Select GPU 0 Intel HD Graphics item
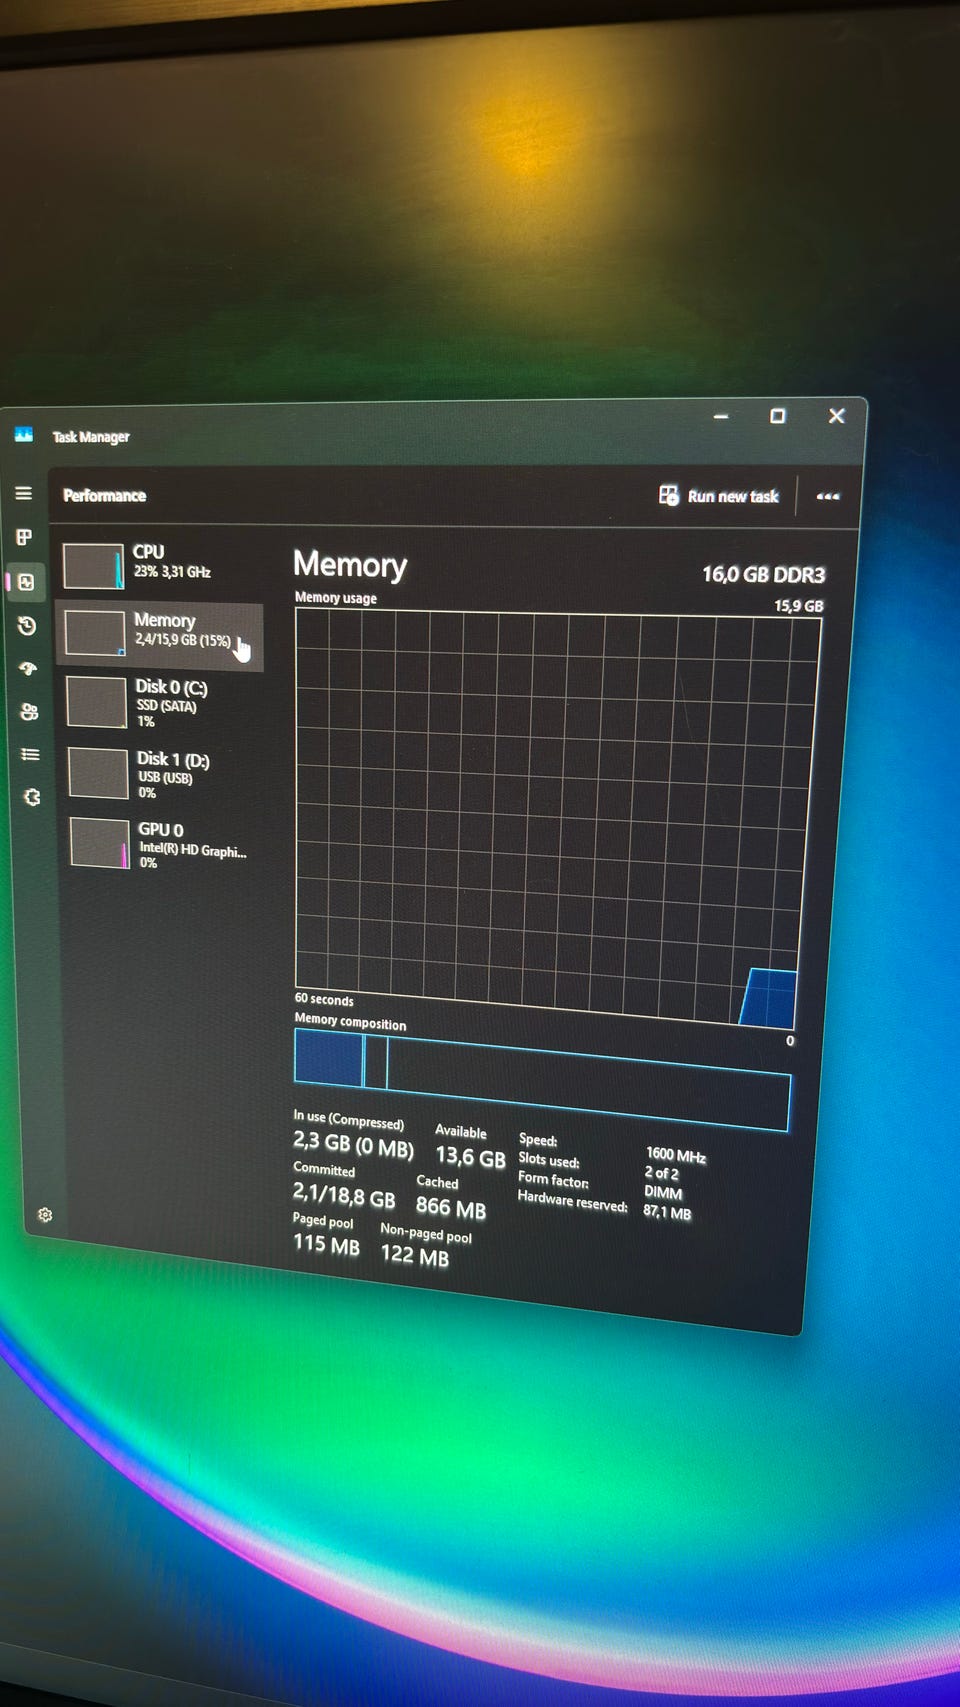960x1707 pixels. pyautogui.click(x=165, y=844)
